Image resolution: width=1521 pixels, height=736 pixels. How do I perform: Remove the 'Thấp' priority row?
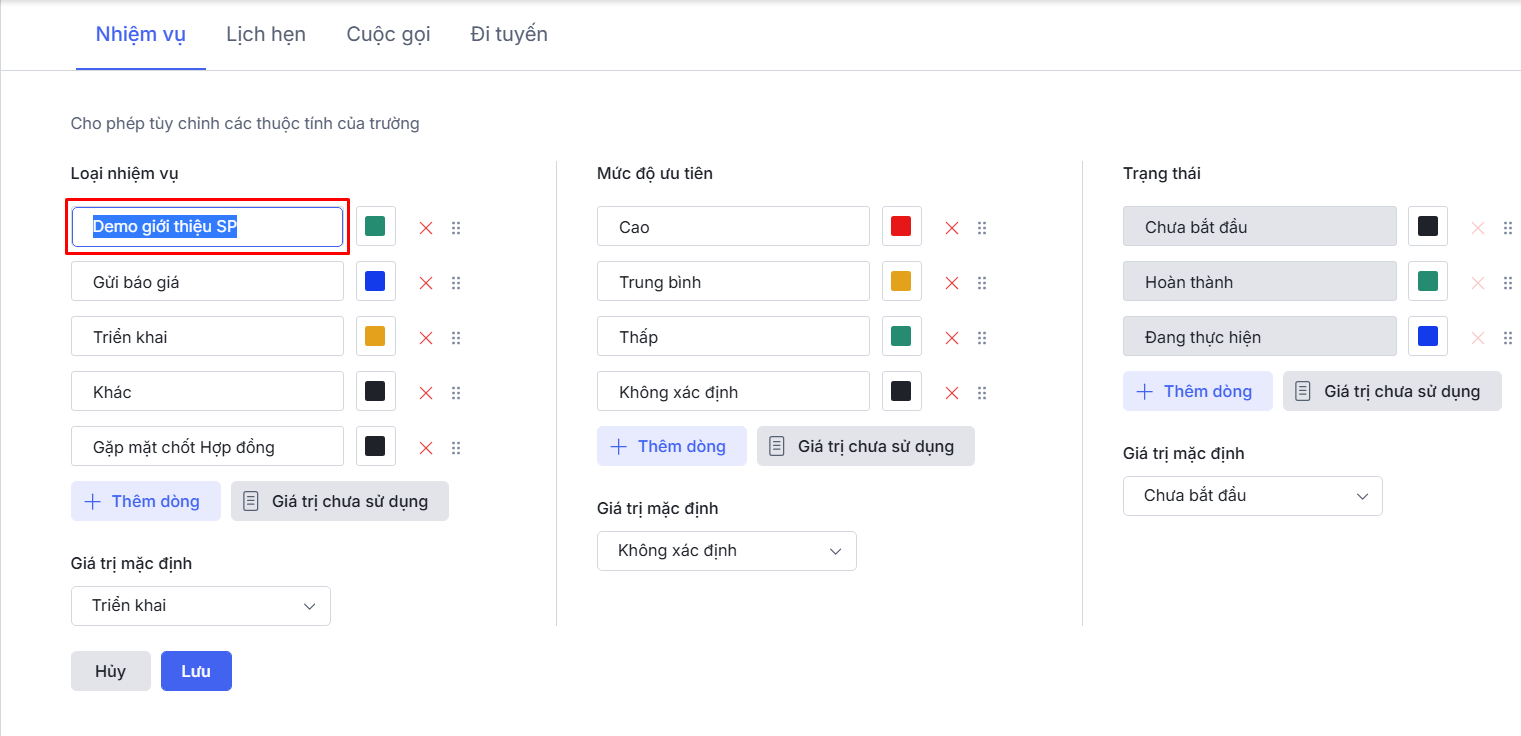pyautogui.click(x=952, y=338)
